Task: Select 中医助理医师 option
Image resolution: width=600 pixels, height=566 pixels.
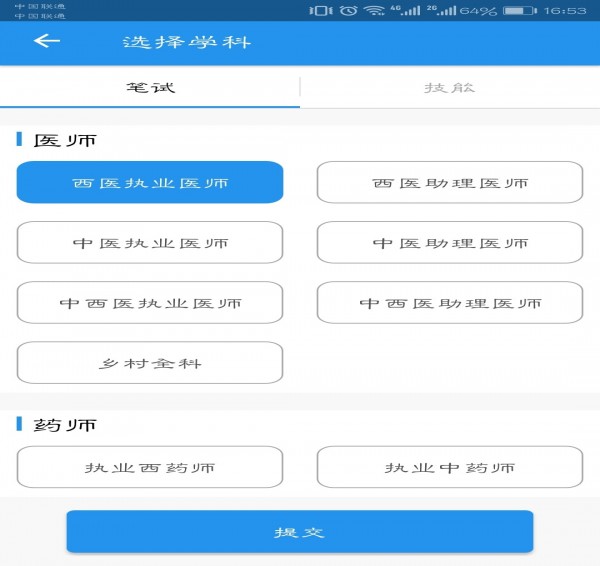Action: coord(450,242)
